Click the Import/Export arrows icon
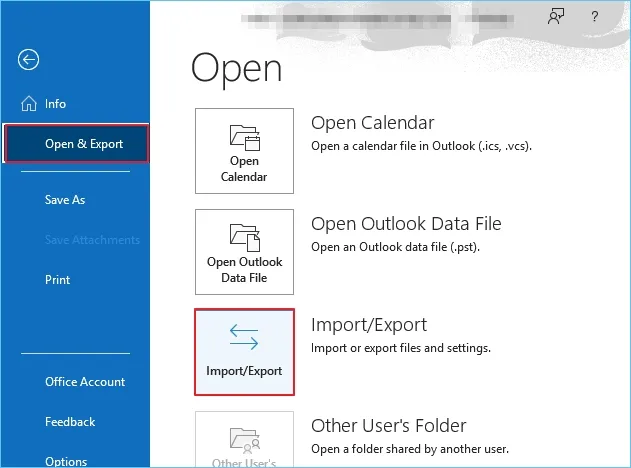Viewport: 631px width, 468px height. (x=244, y=337)
